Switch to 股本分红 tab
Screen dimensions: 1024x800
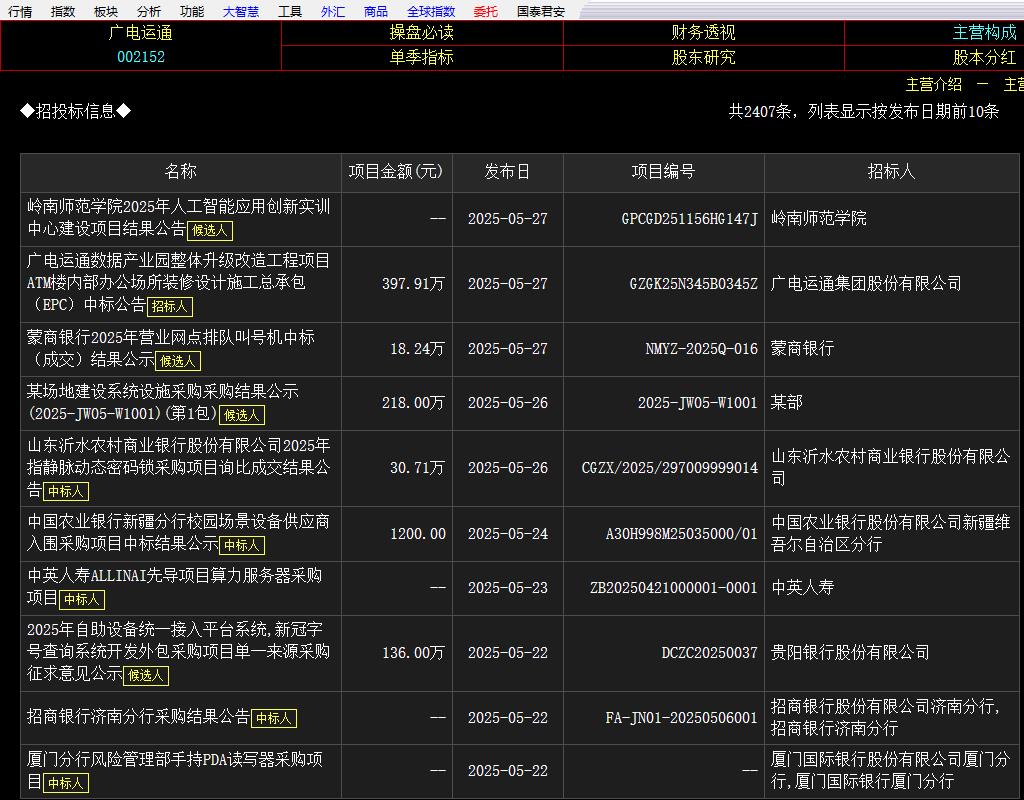coord(985,57)
